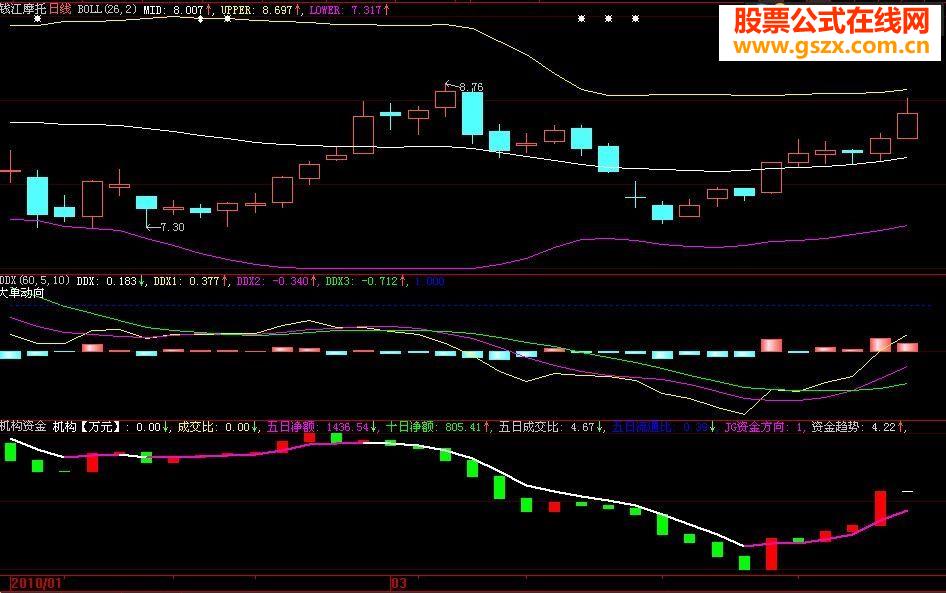Viewport: 946px width, 593px height.
Task: Click the DDX: 0.183 value
Action: point(110,281)
